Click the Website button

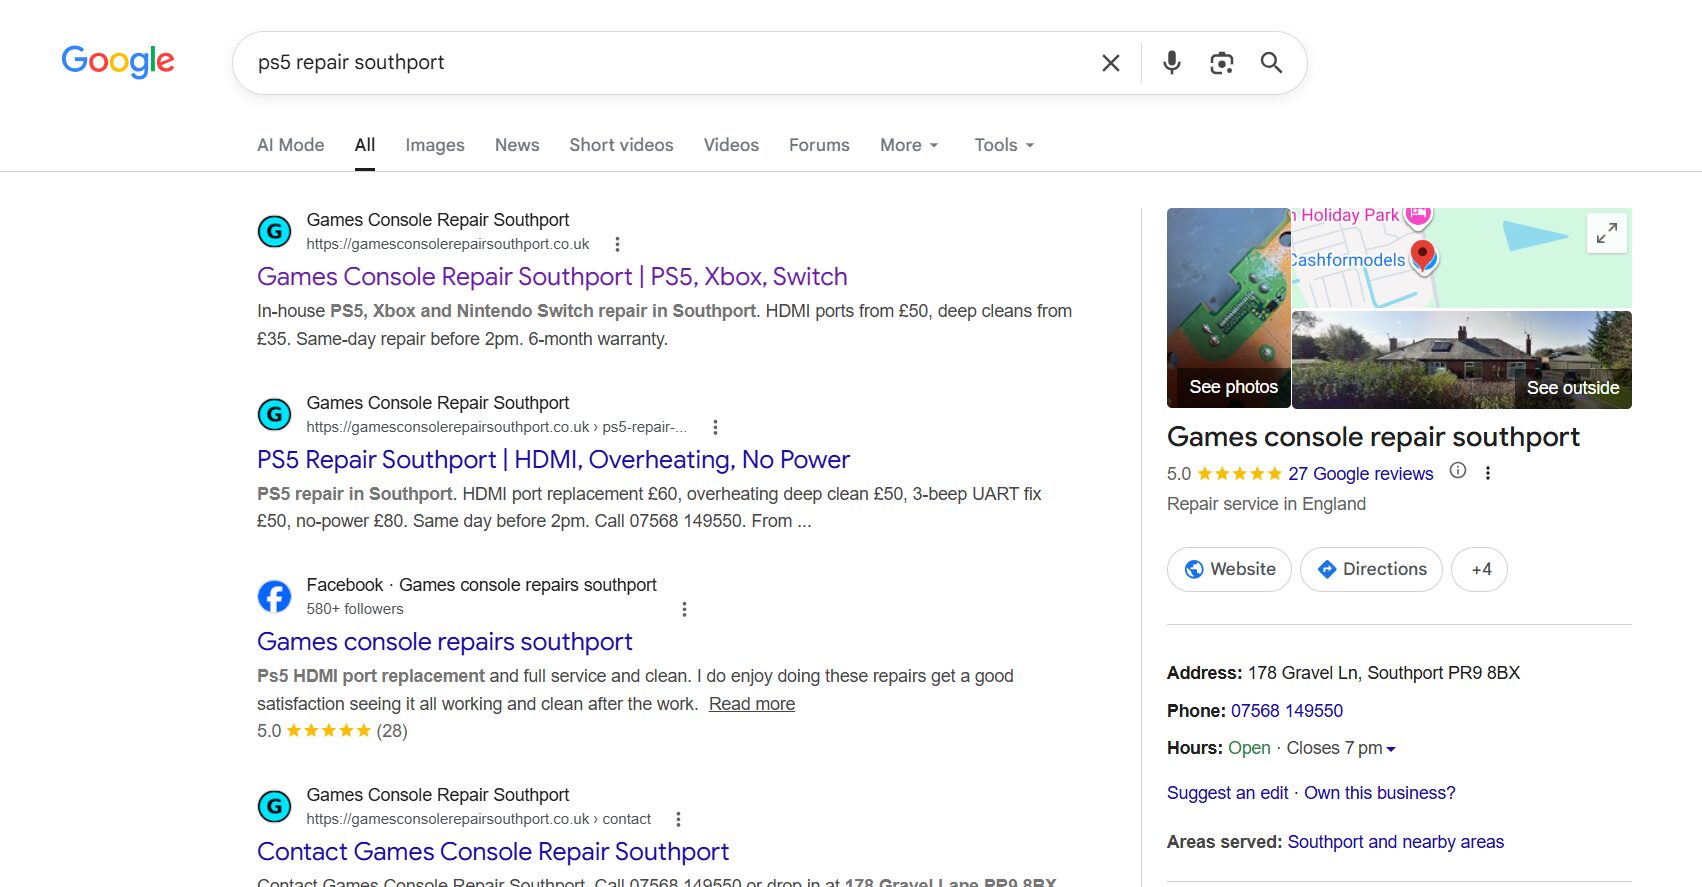1229,569
